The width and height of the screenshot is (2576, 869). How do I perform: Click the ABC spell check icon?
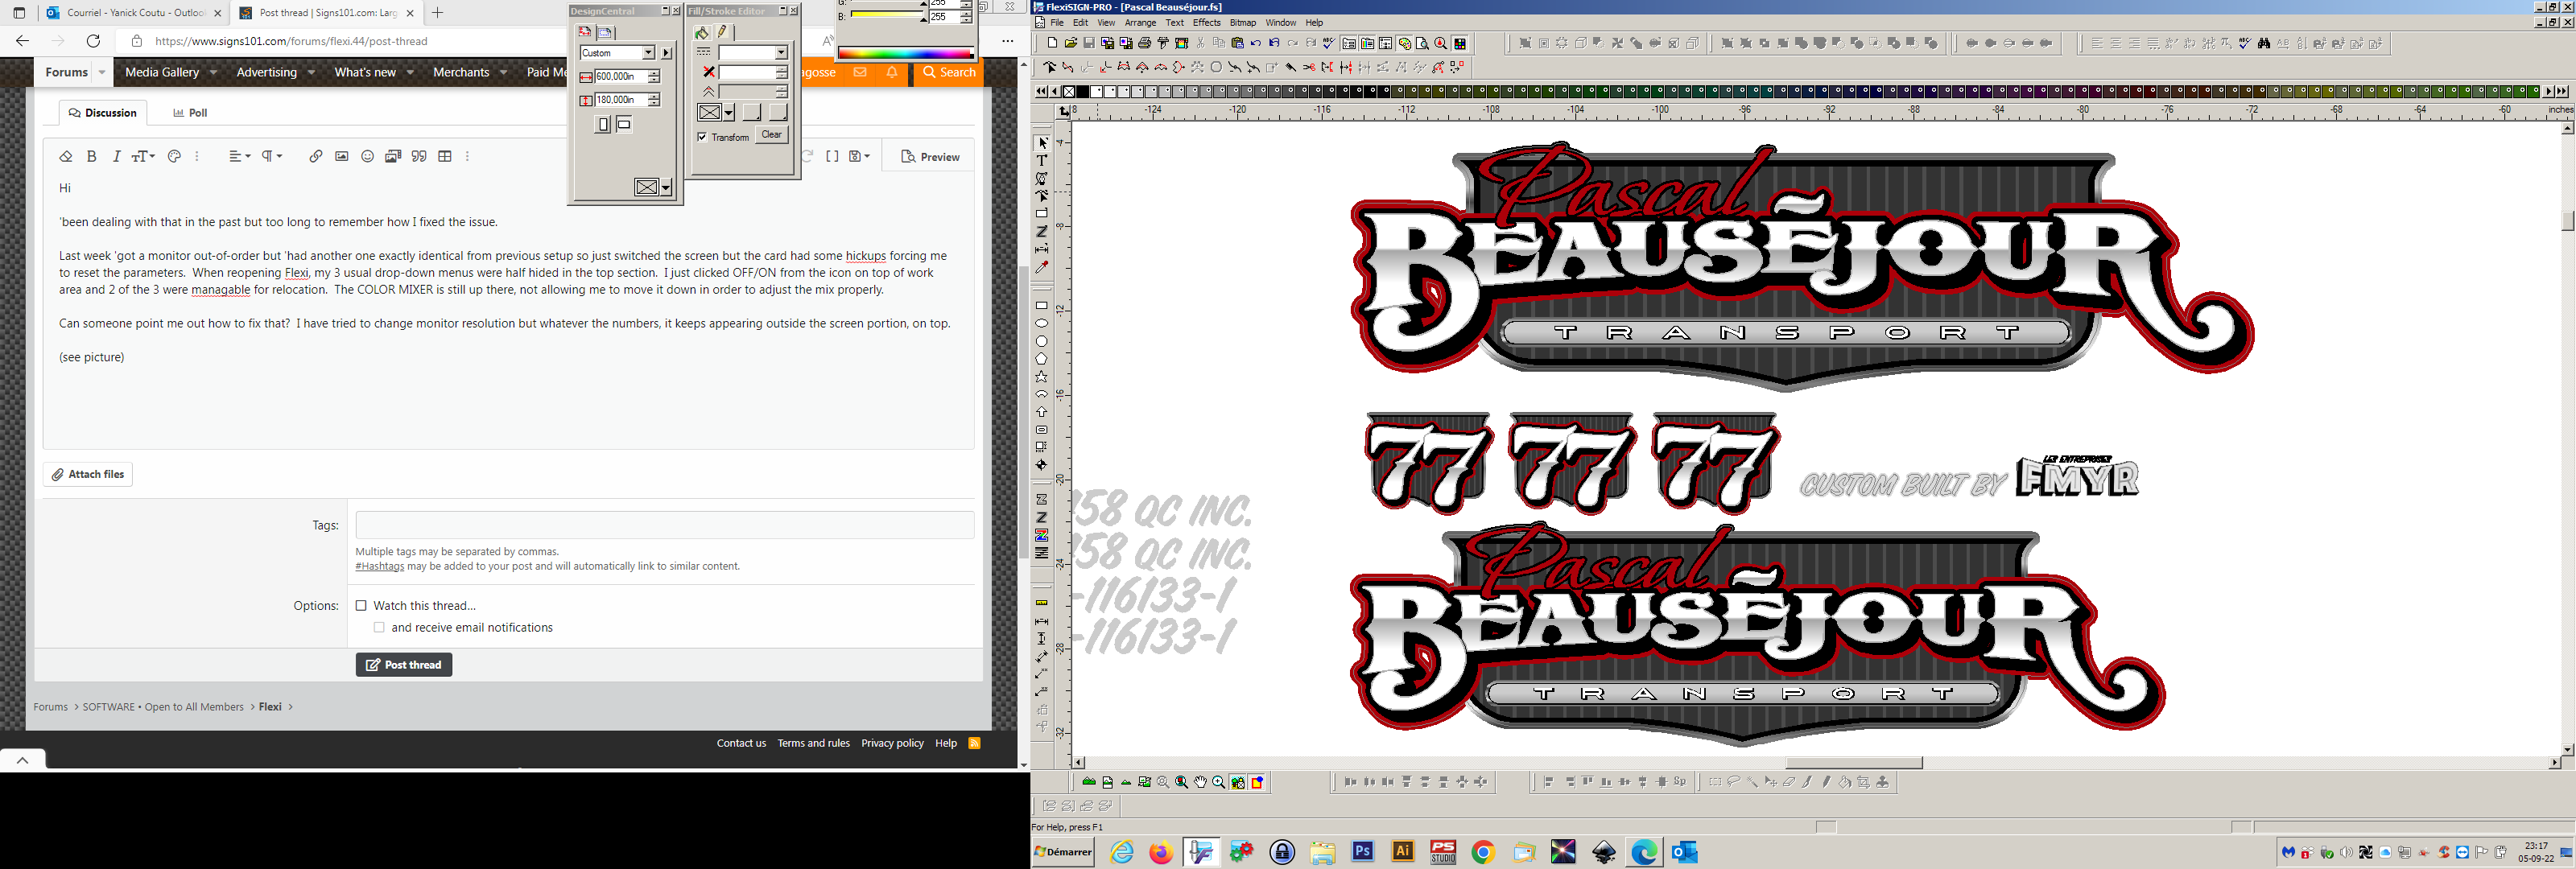click(1329, 43)
